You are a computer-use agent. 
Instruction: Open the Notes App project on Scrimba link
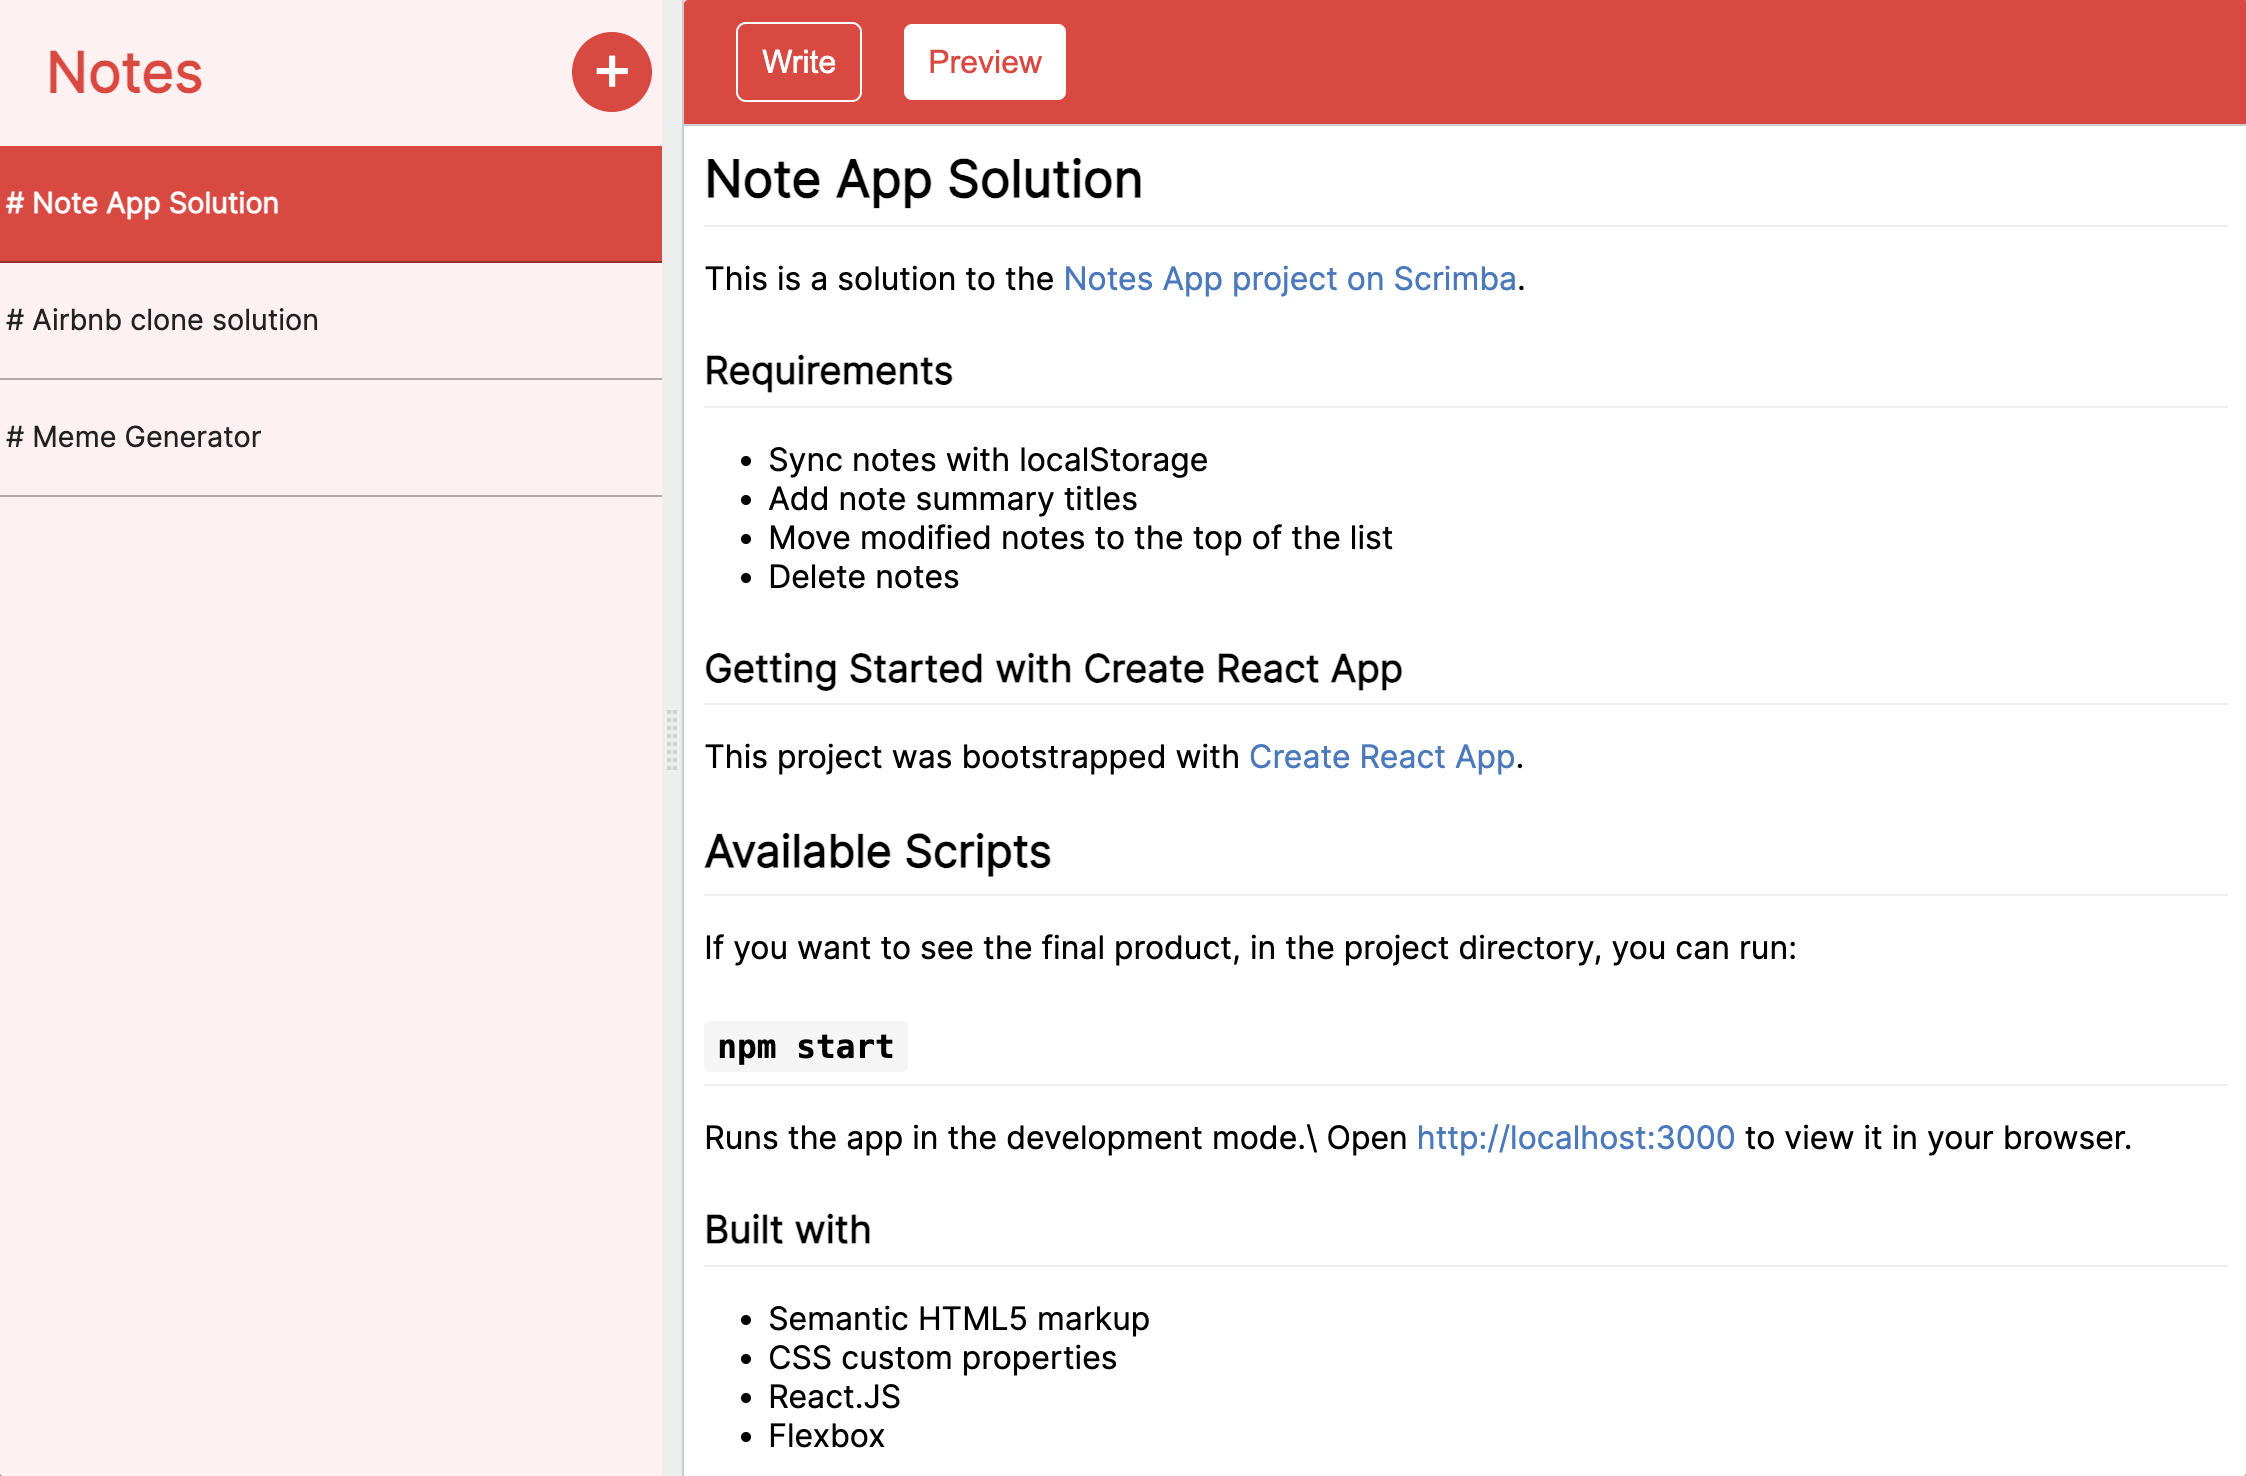1289,279
